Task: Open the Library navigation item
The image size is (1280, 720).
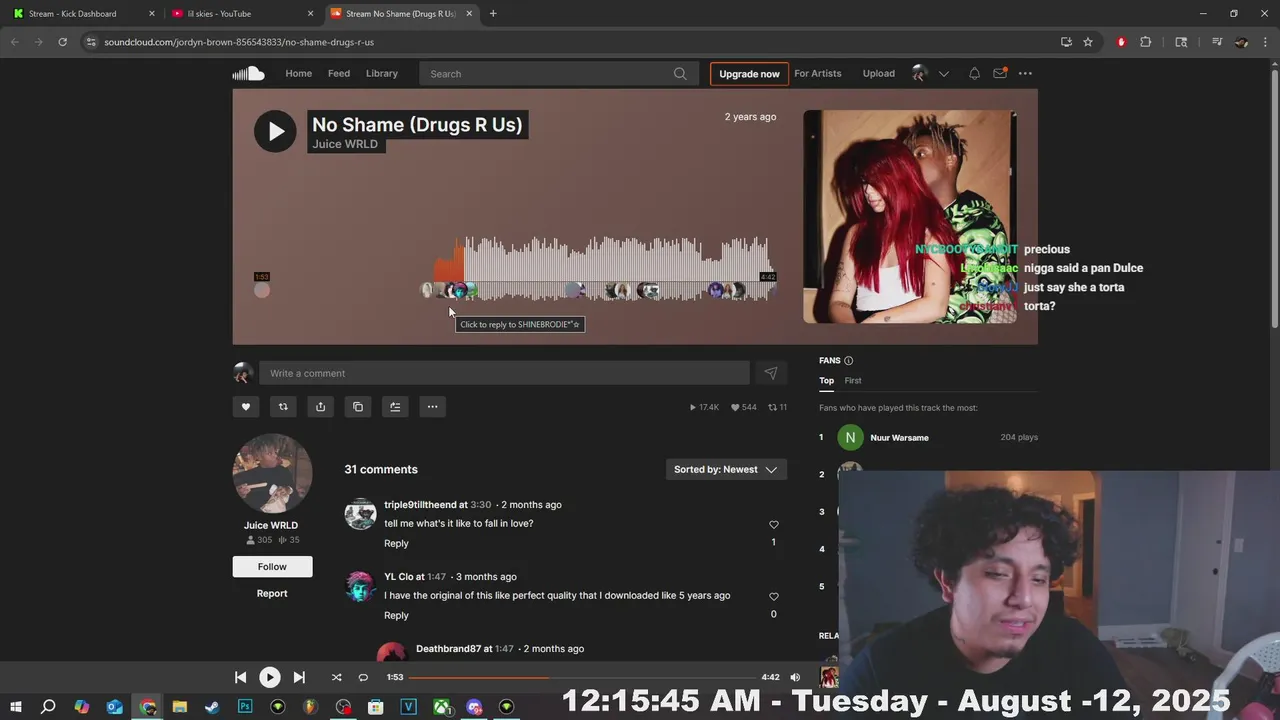Action: point(382,73)
